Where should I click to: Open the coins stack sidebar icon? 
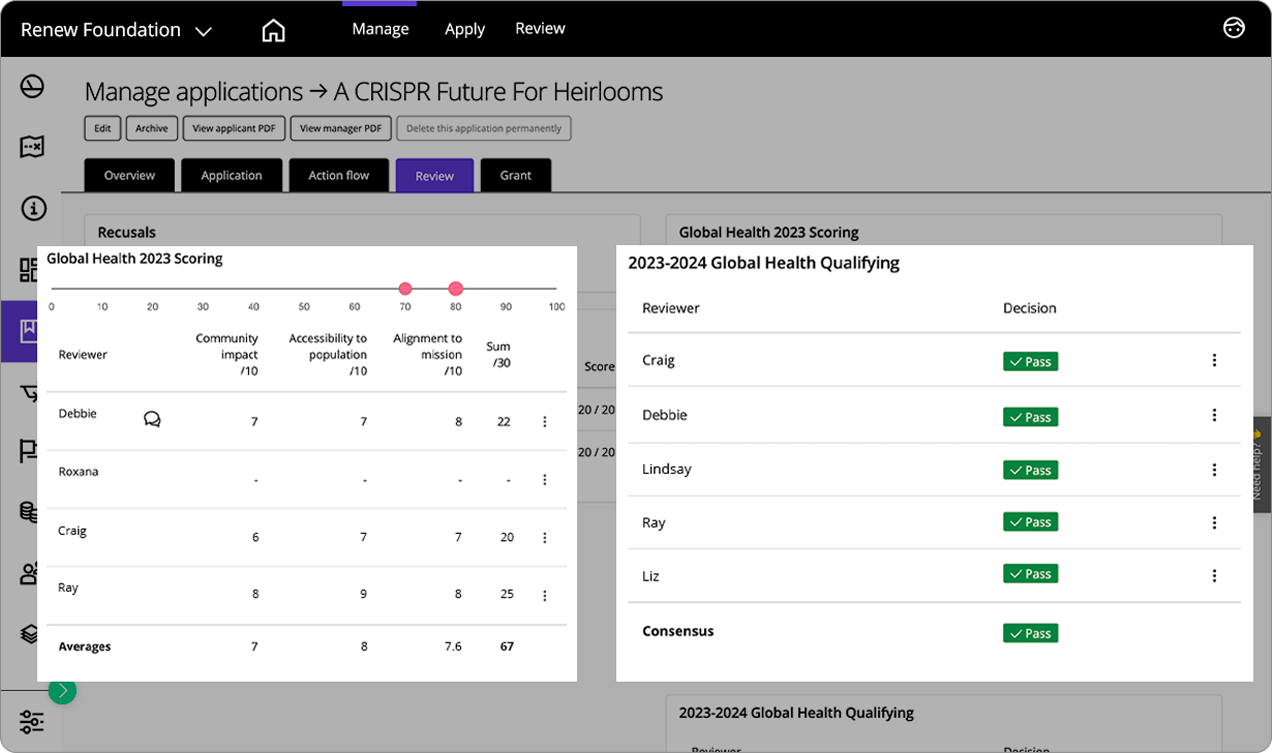[30, 512]
